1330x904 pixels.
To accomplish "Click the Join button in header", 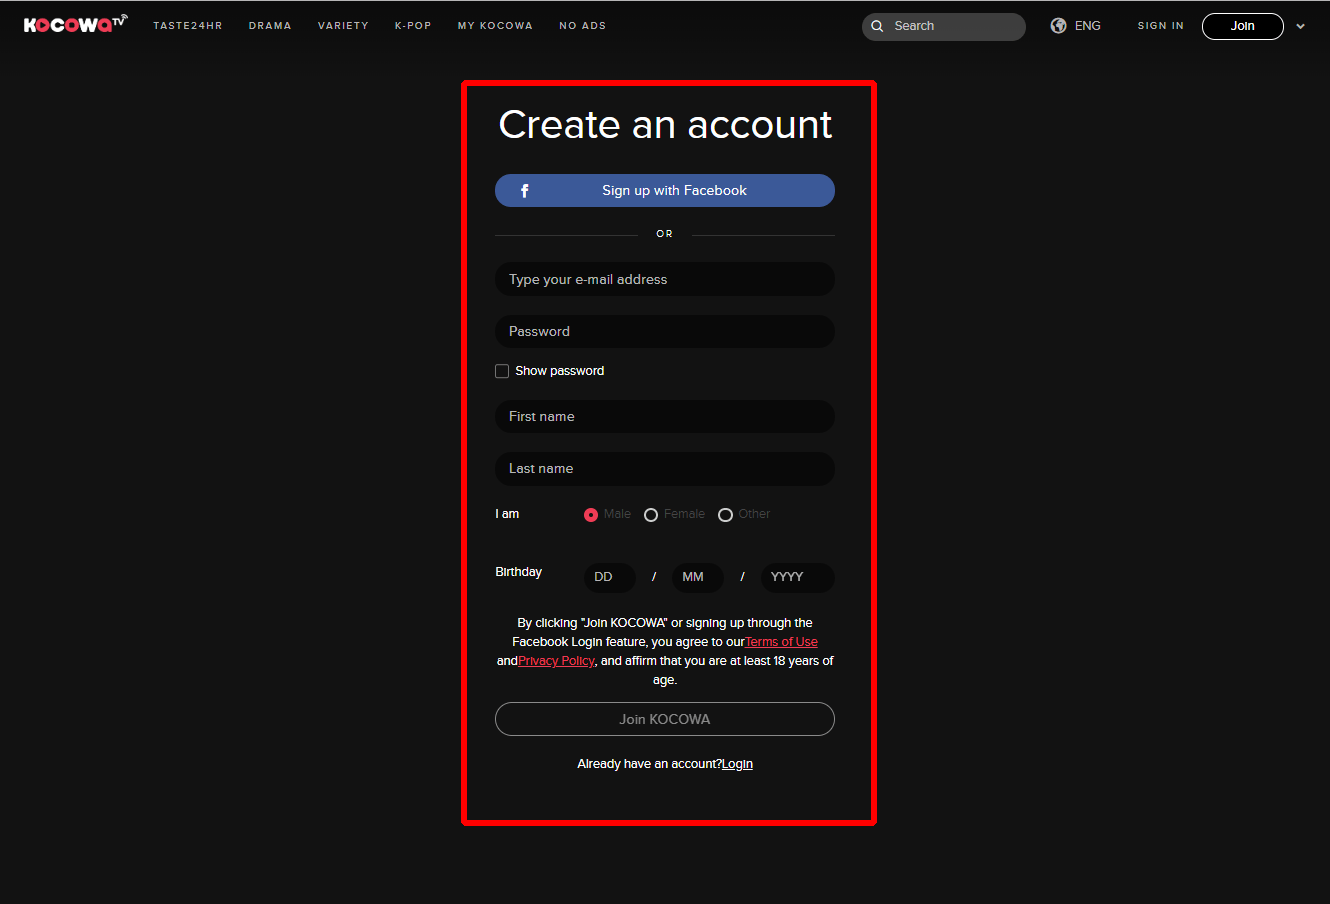I will (1243, 26).
